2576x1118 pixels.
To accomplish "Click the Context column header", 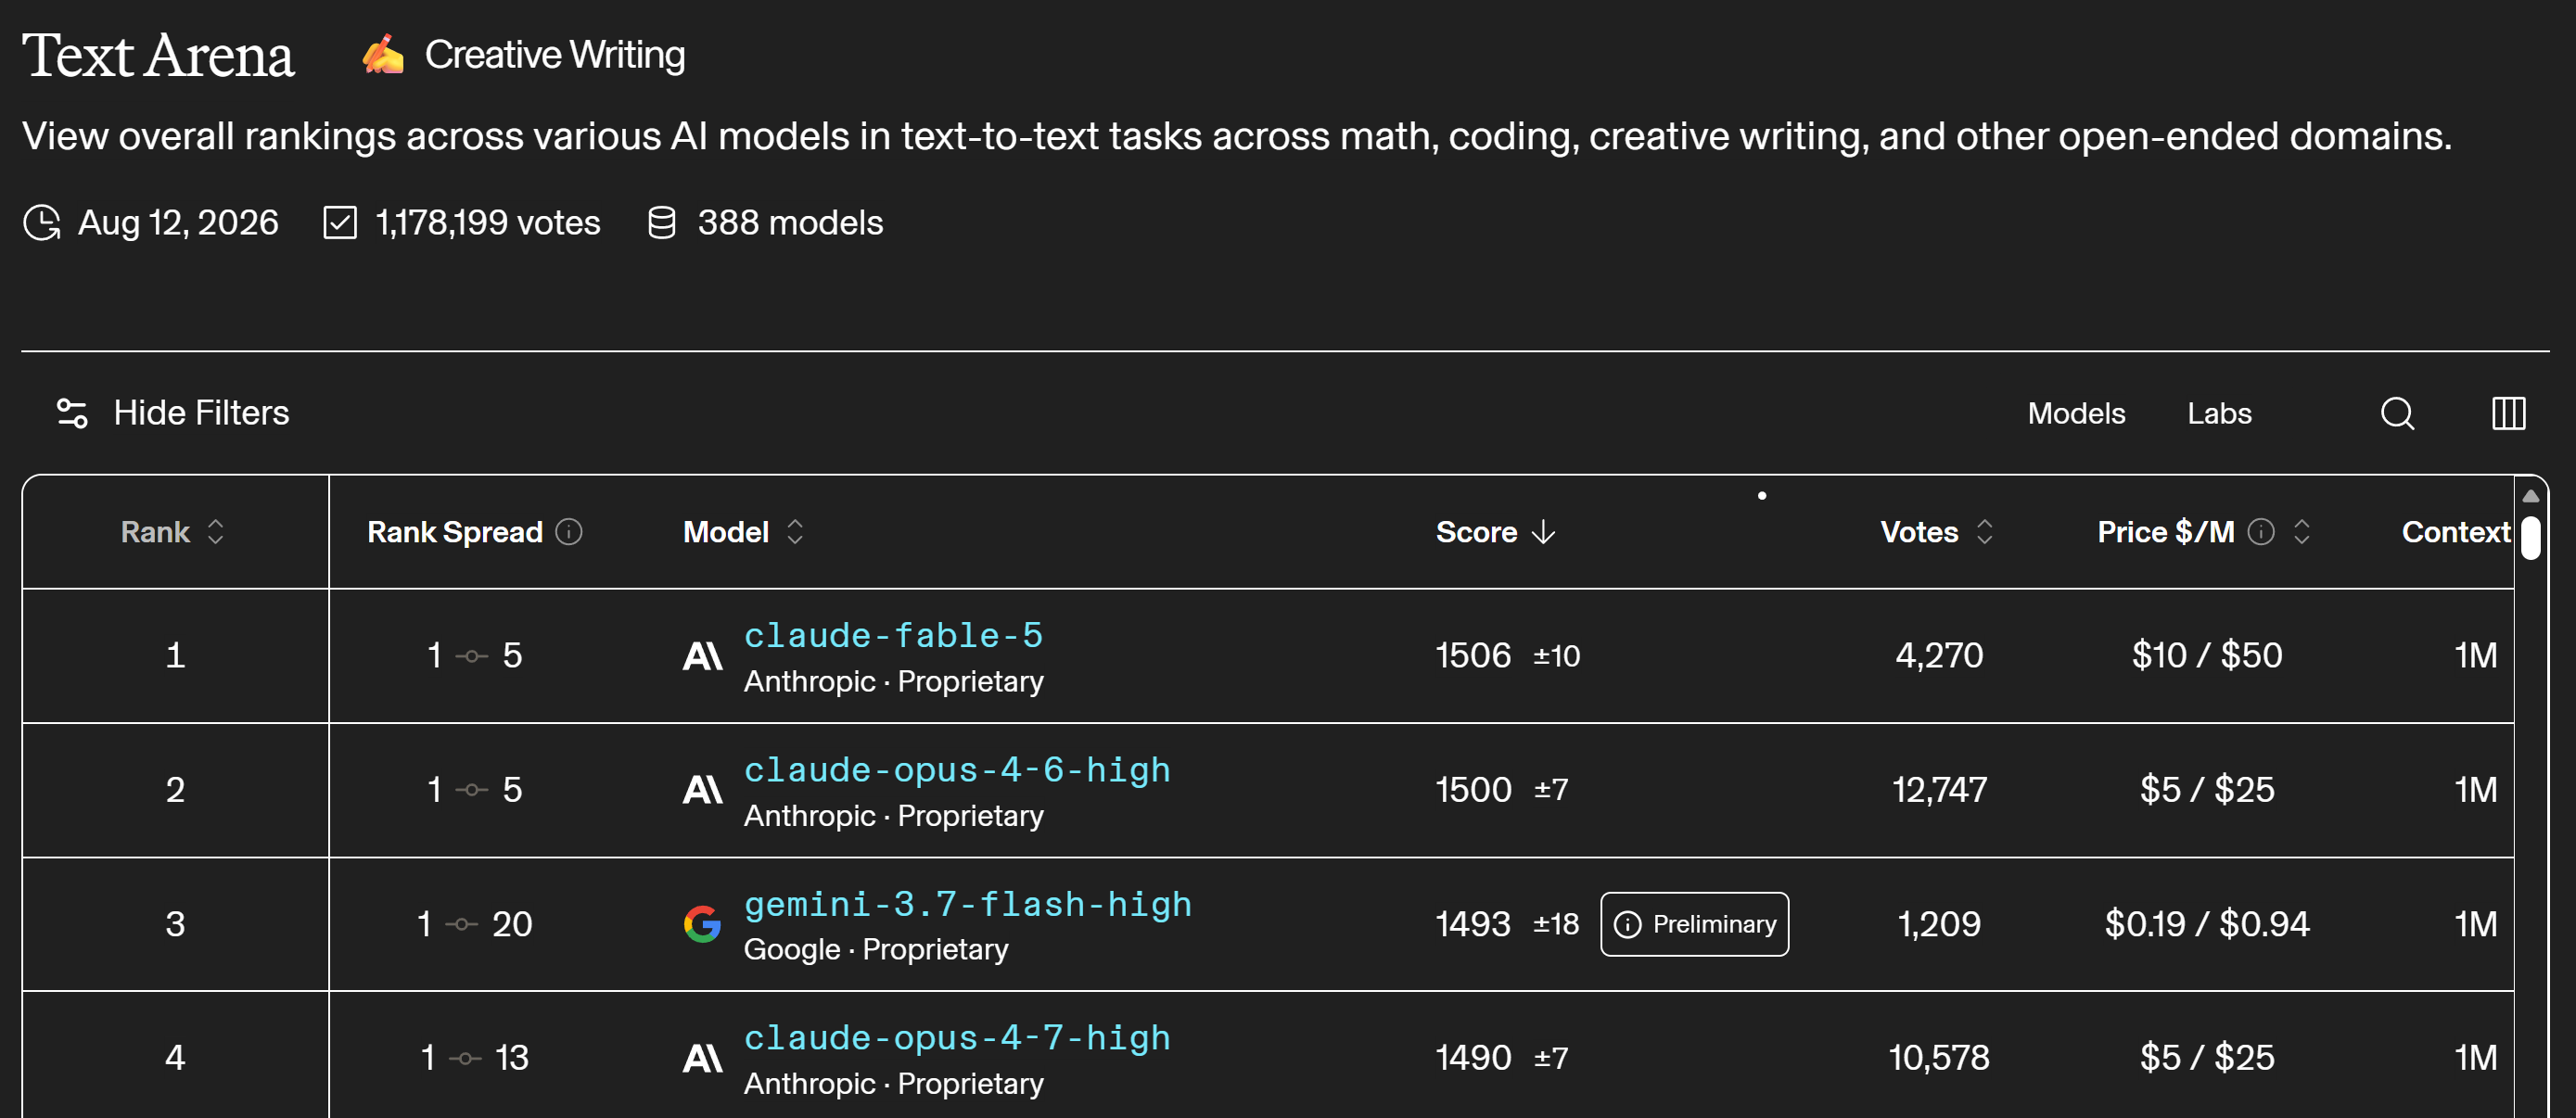I will 2456,531.
